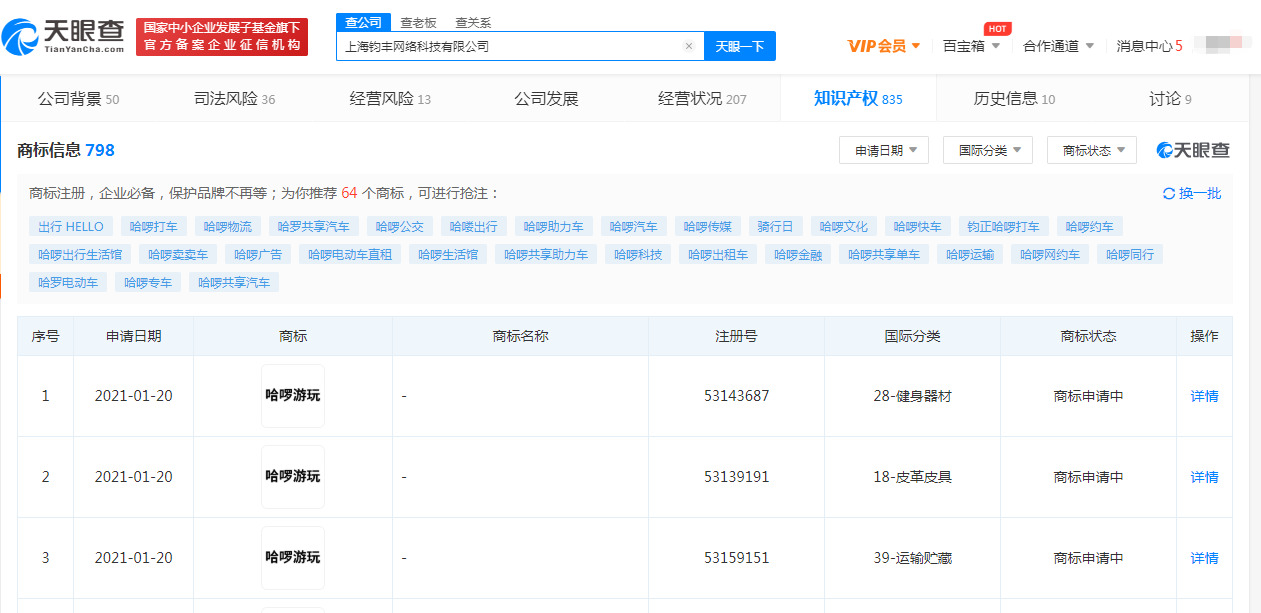Open 详情 for registration 53139191
This screenshot has height=613, width=1261.
tap(1204, 477)
